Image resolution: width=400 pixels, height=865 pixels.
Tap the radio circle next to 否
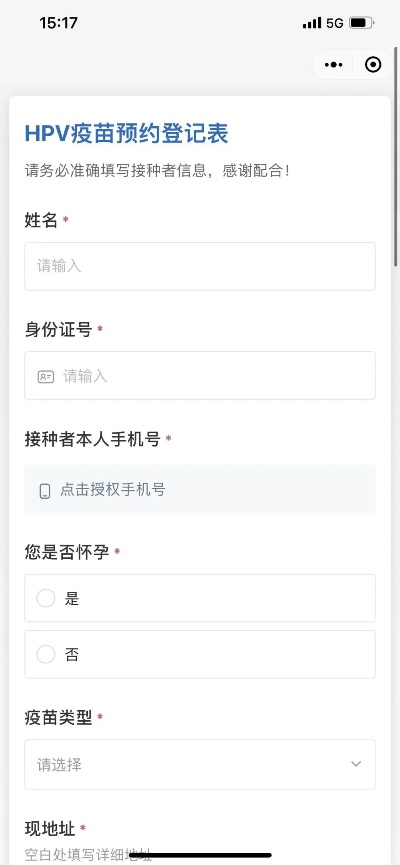pos(46,654)
